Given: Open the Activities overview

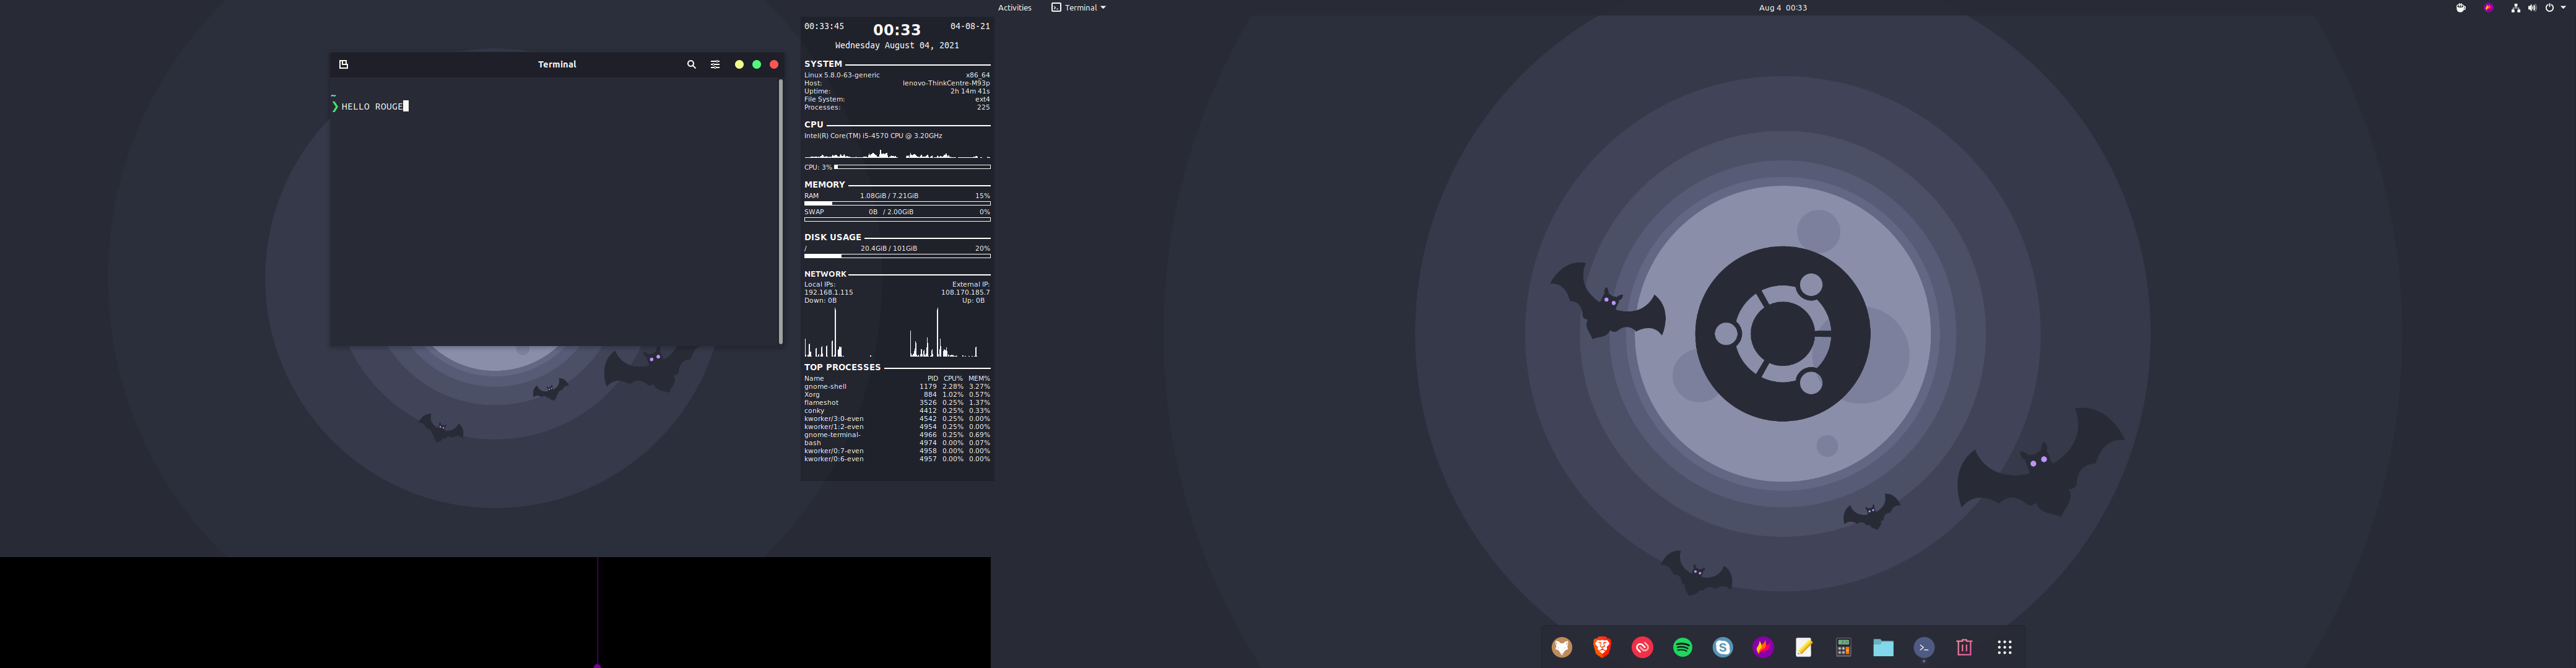Looking at the screenshot, I should [1014, 8].
